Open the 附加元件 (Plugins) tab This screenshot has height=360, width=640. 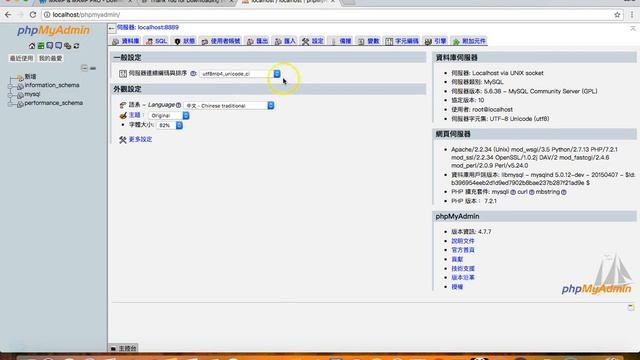[469, 41]
